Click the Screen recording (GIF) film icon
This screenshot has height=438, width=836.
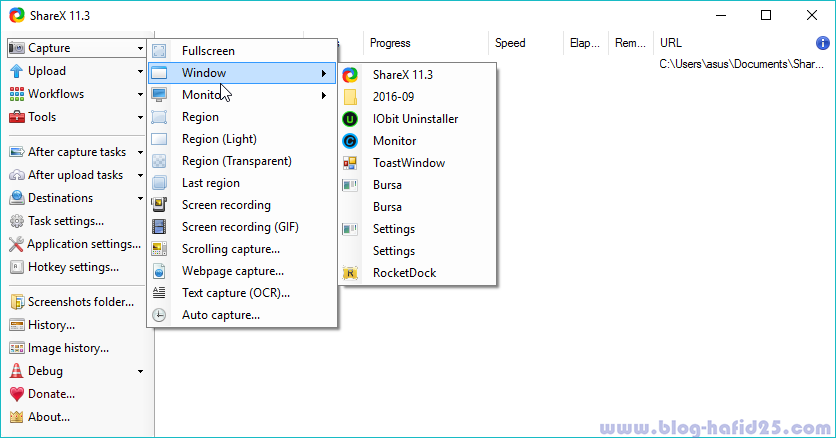pos(159,227)
